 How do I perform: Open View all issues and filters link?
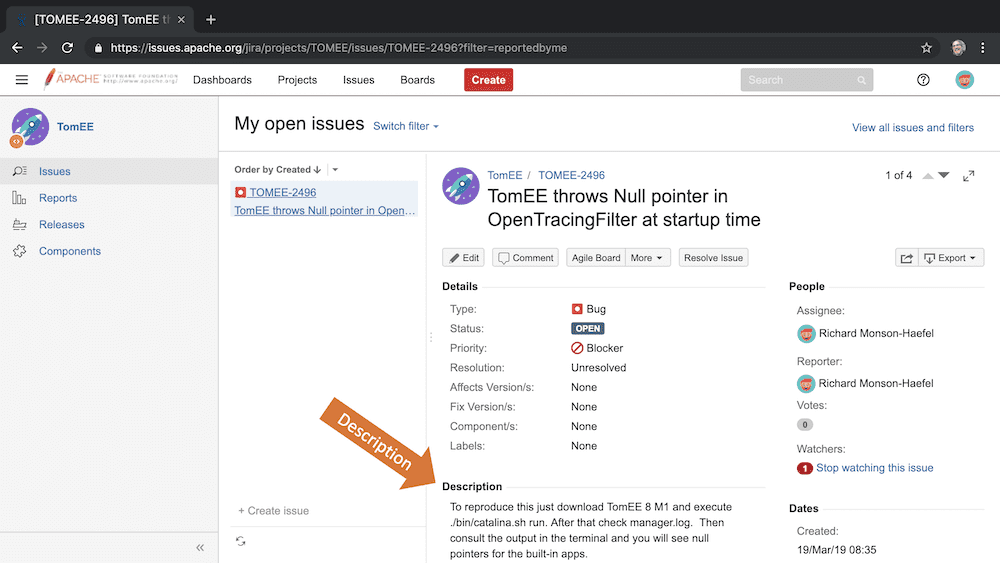pyautogui.click(x=913, y=128)
